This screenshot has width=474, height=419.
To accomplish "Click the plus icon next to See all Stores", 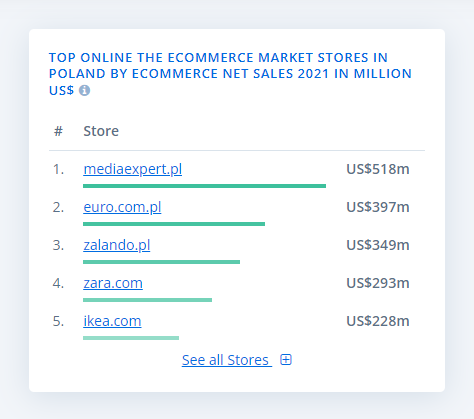I will (x=286, y=360).
